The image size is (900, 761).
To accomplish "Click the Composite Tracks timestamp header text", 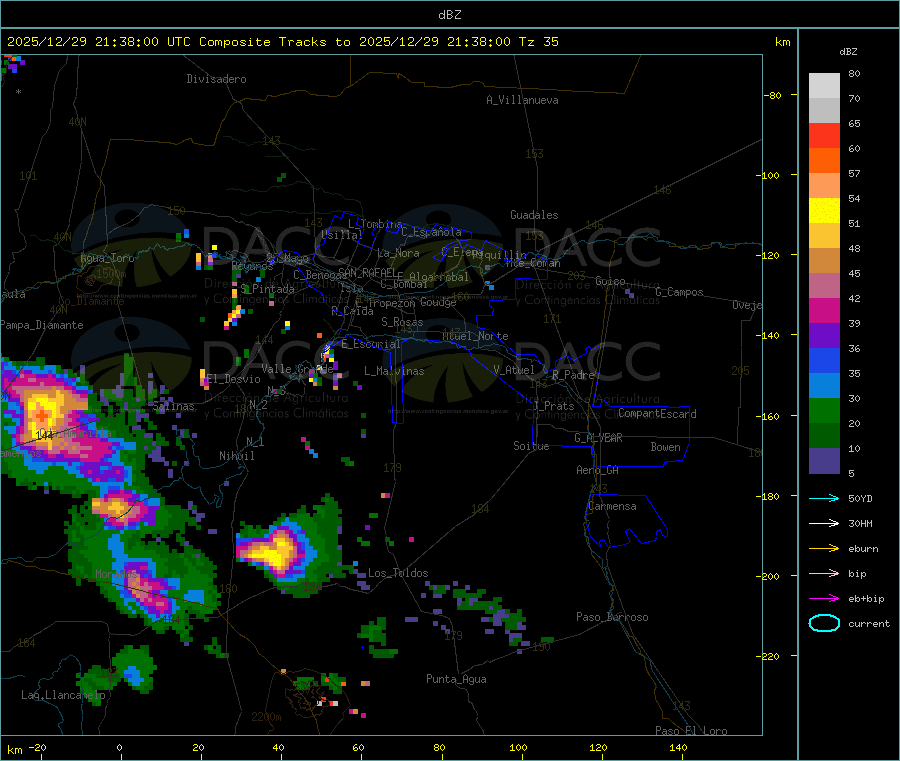I will pyautogui.click(x=282, y=42).
